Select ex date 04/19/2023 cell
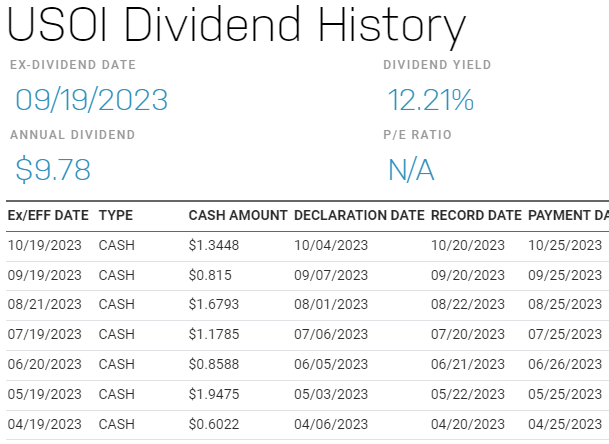Viewport: 609px width, 444px height. click(x=45, y=424)
